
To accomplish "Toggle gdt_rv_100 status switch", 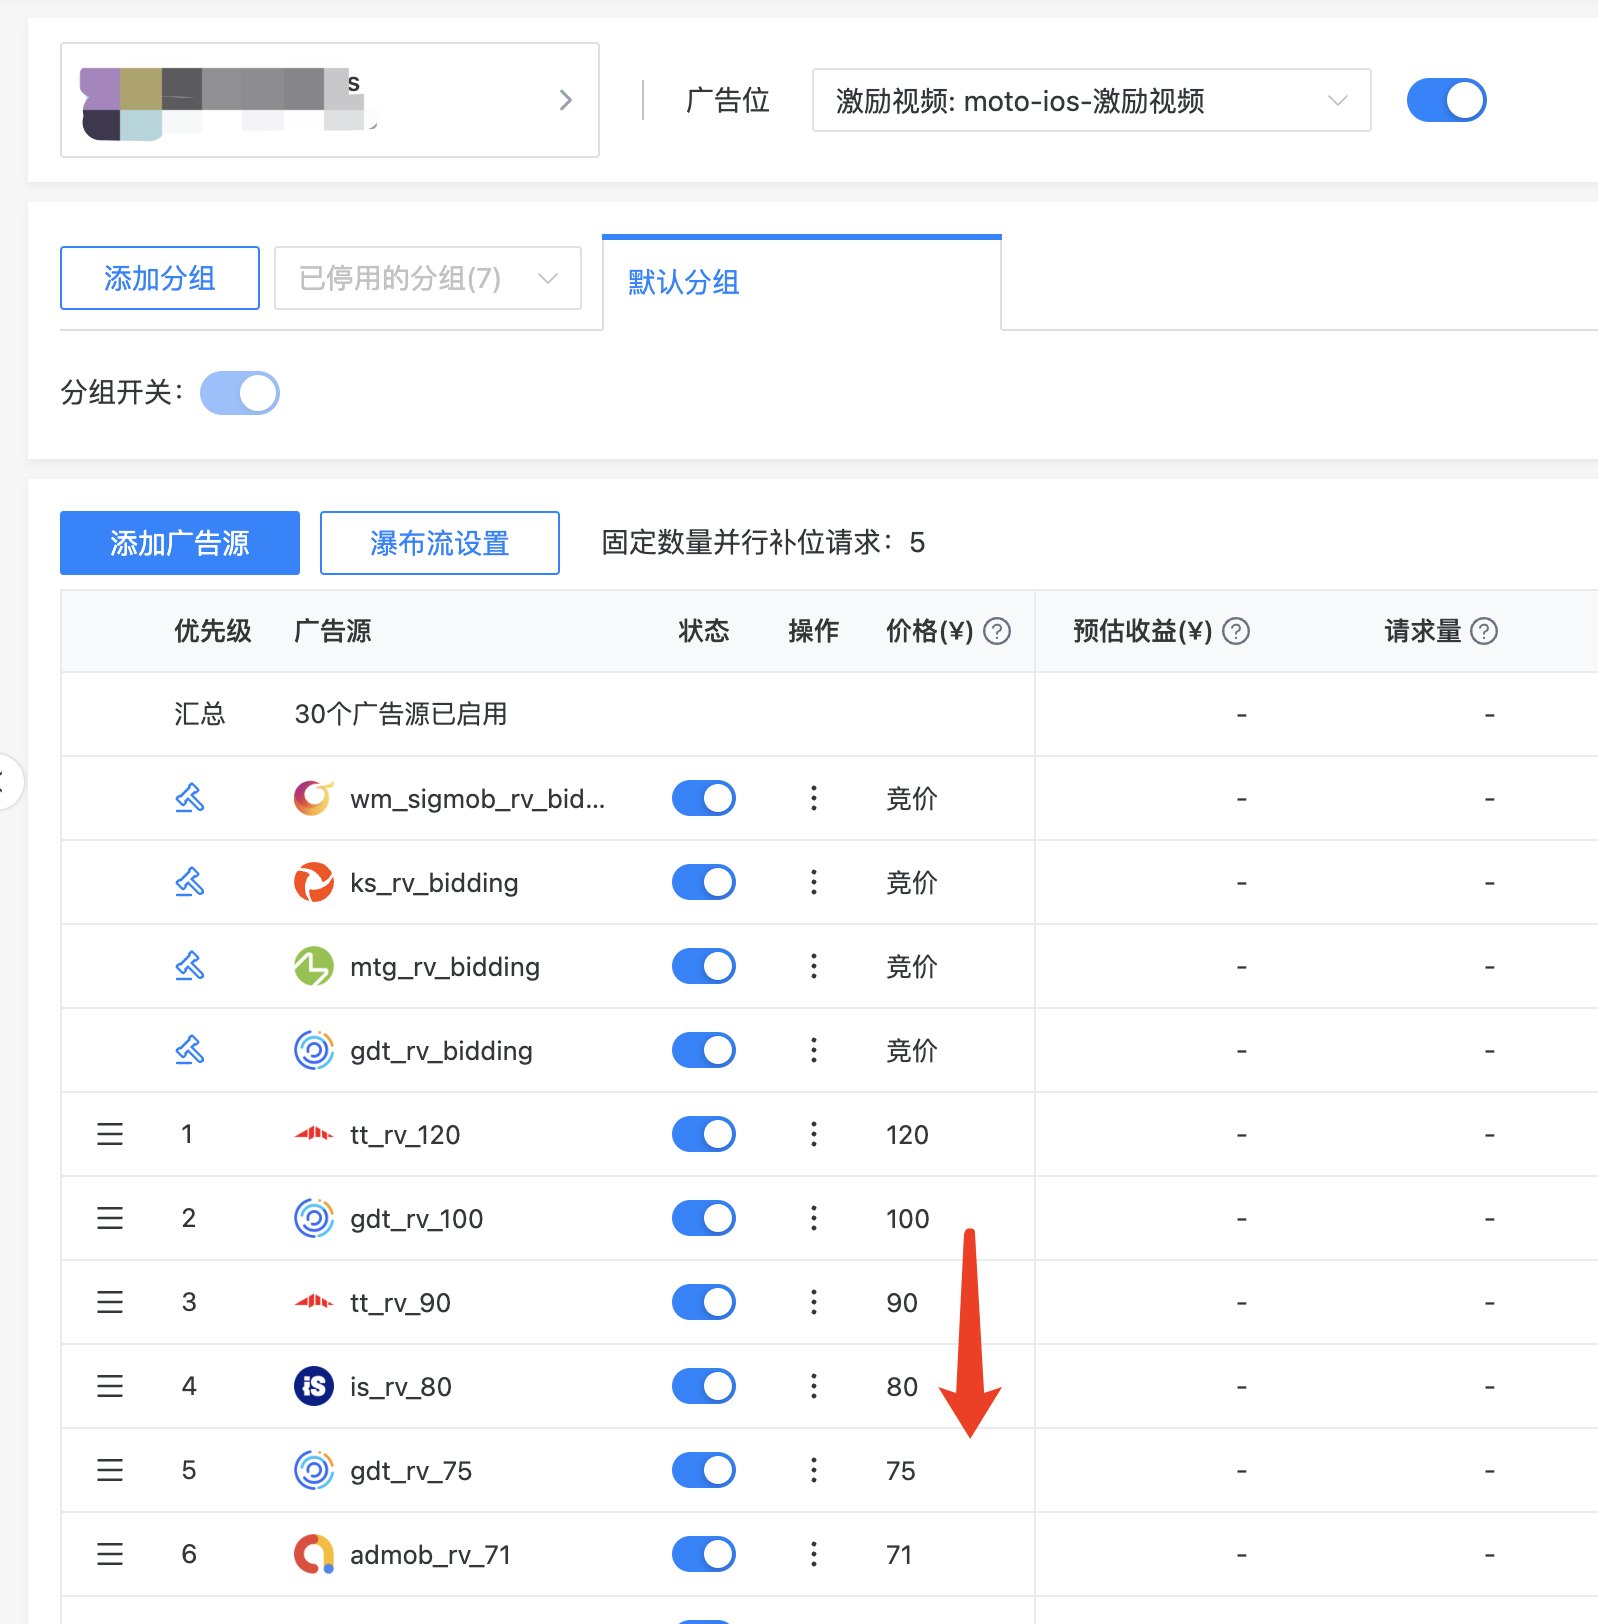I will point(704,1218).
